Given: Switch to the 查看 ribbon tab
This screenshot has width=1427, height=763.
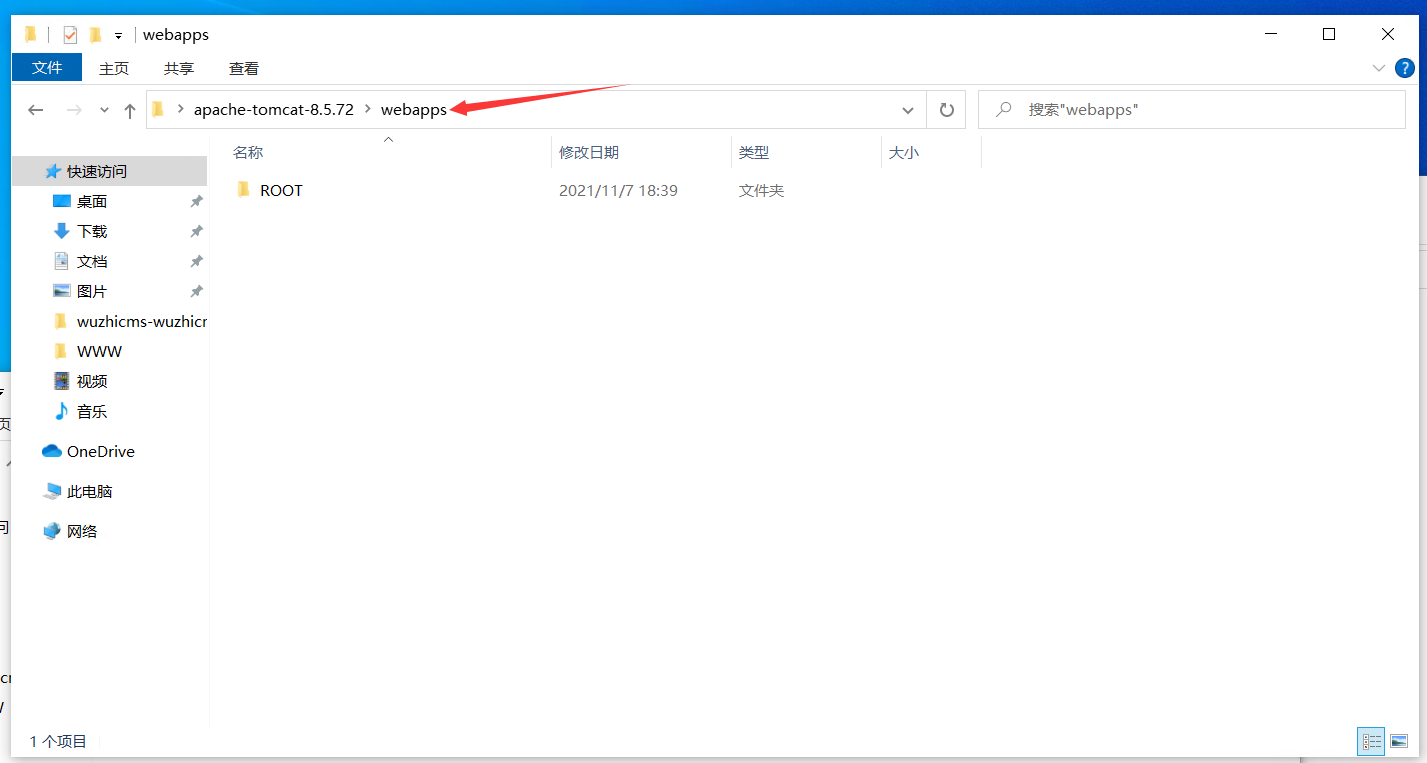Looking at the screenshot, I should (x=244, y=68).
